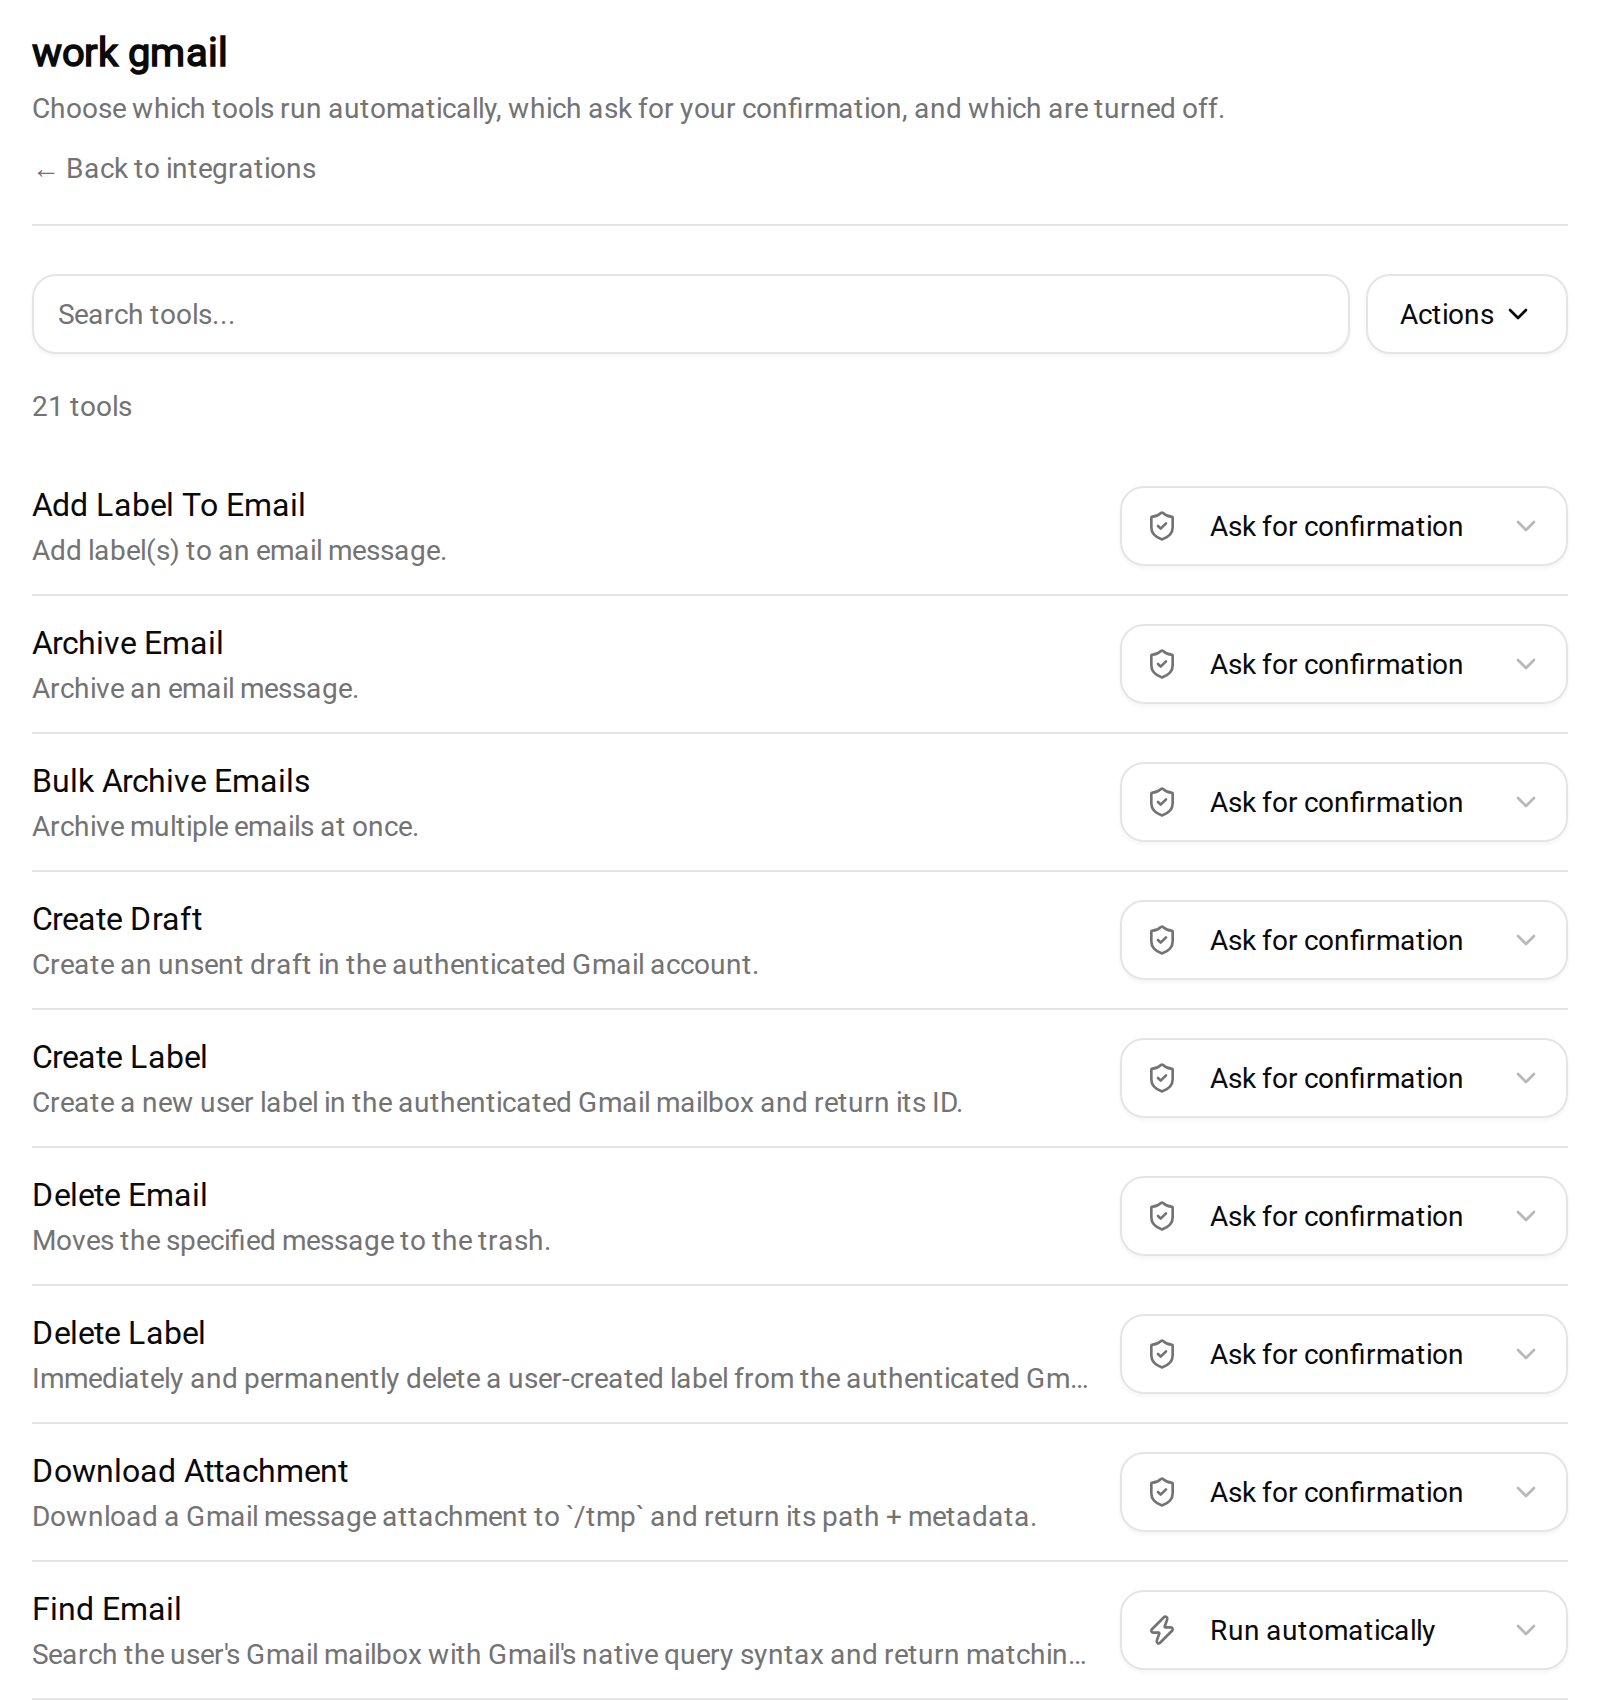Click shield icon for Add Label To Email
The width and height of the screenshot is (1600, 1700).
[1161, 526]
